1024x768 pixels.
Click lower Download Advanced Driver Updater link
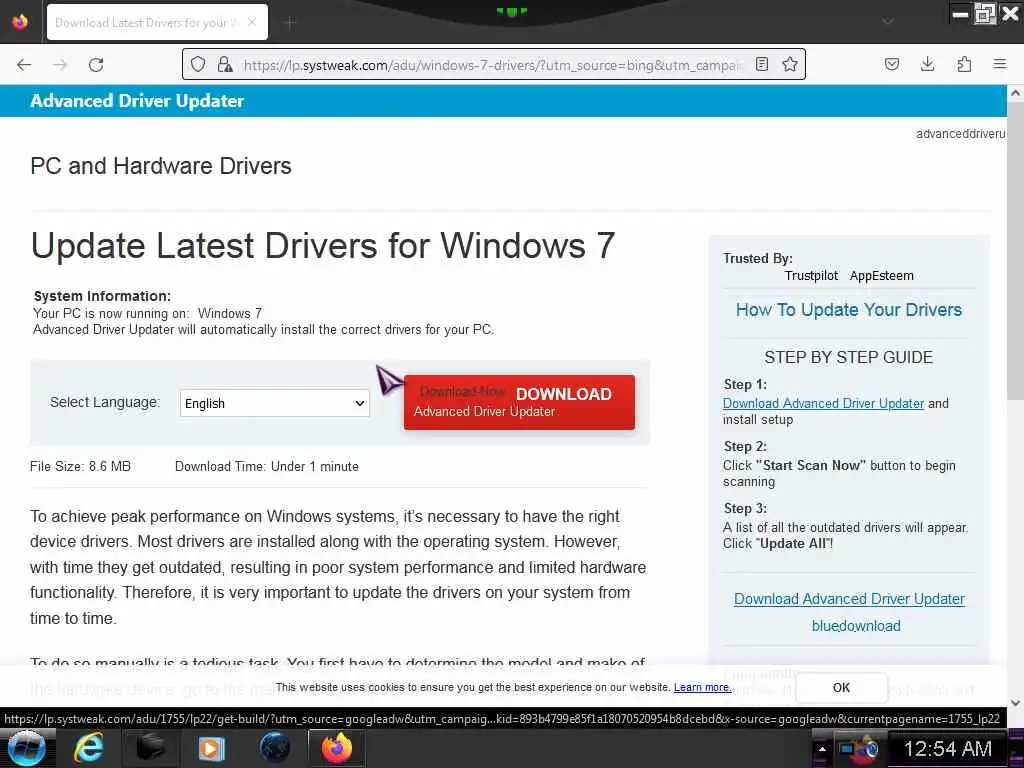tap(849, 599)
